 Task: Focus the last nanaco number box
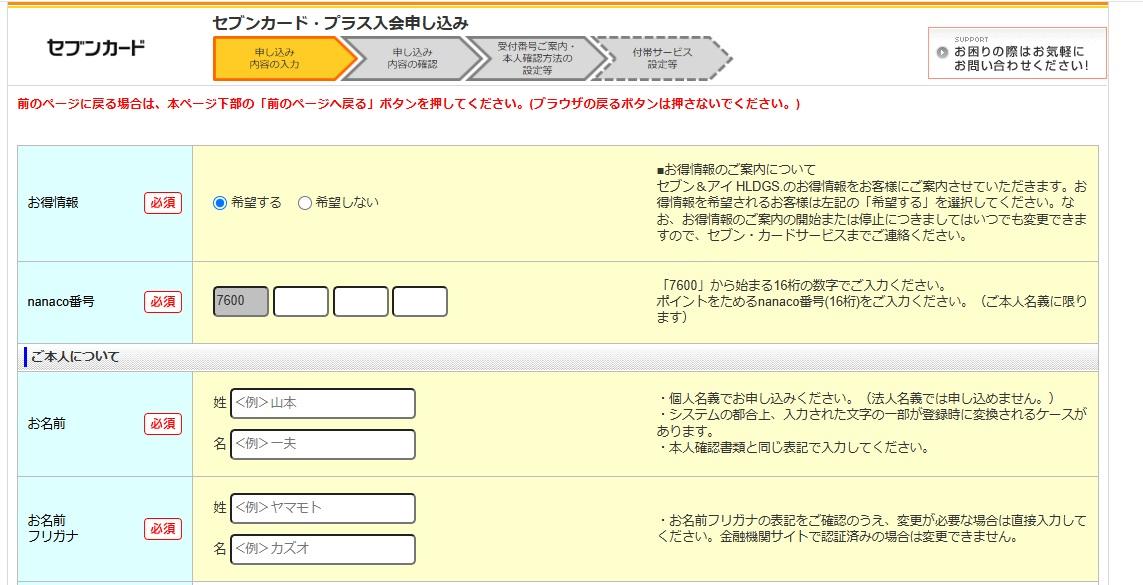coord(420,301)
